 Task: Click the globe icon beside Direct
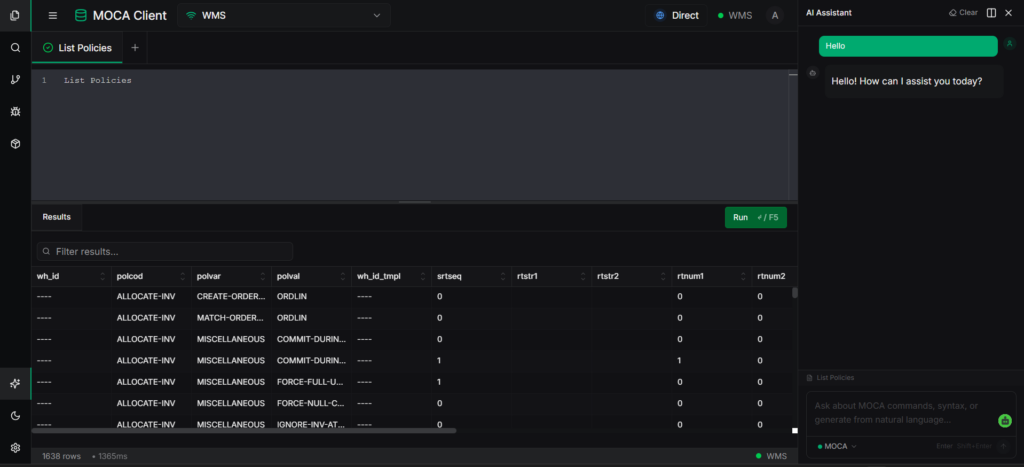[x=660, y=16]
